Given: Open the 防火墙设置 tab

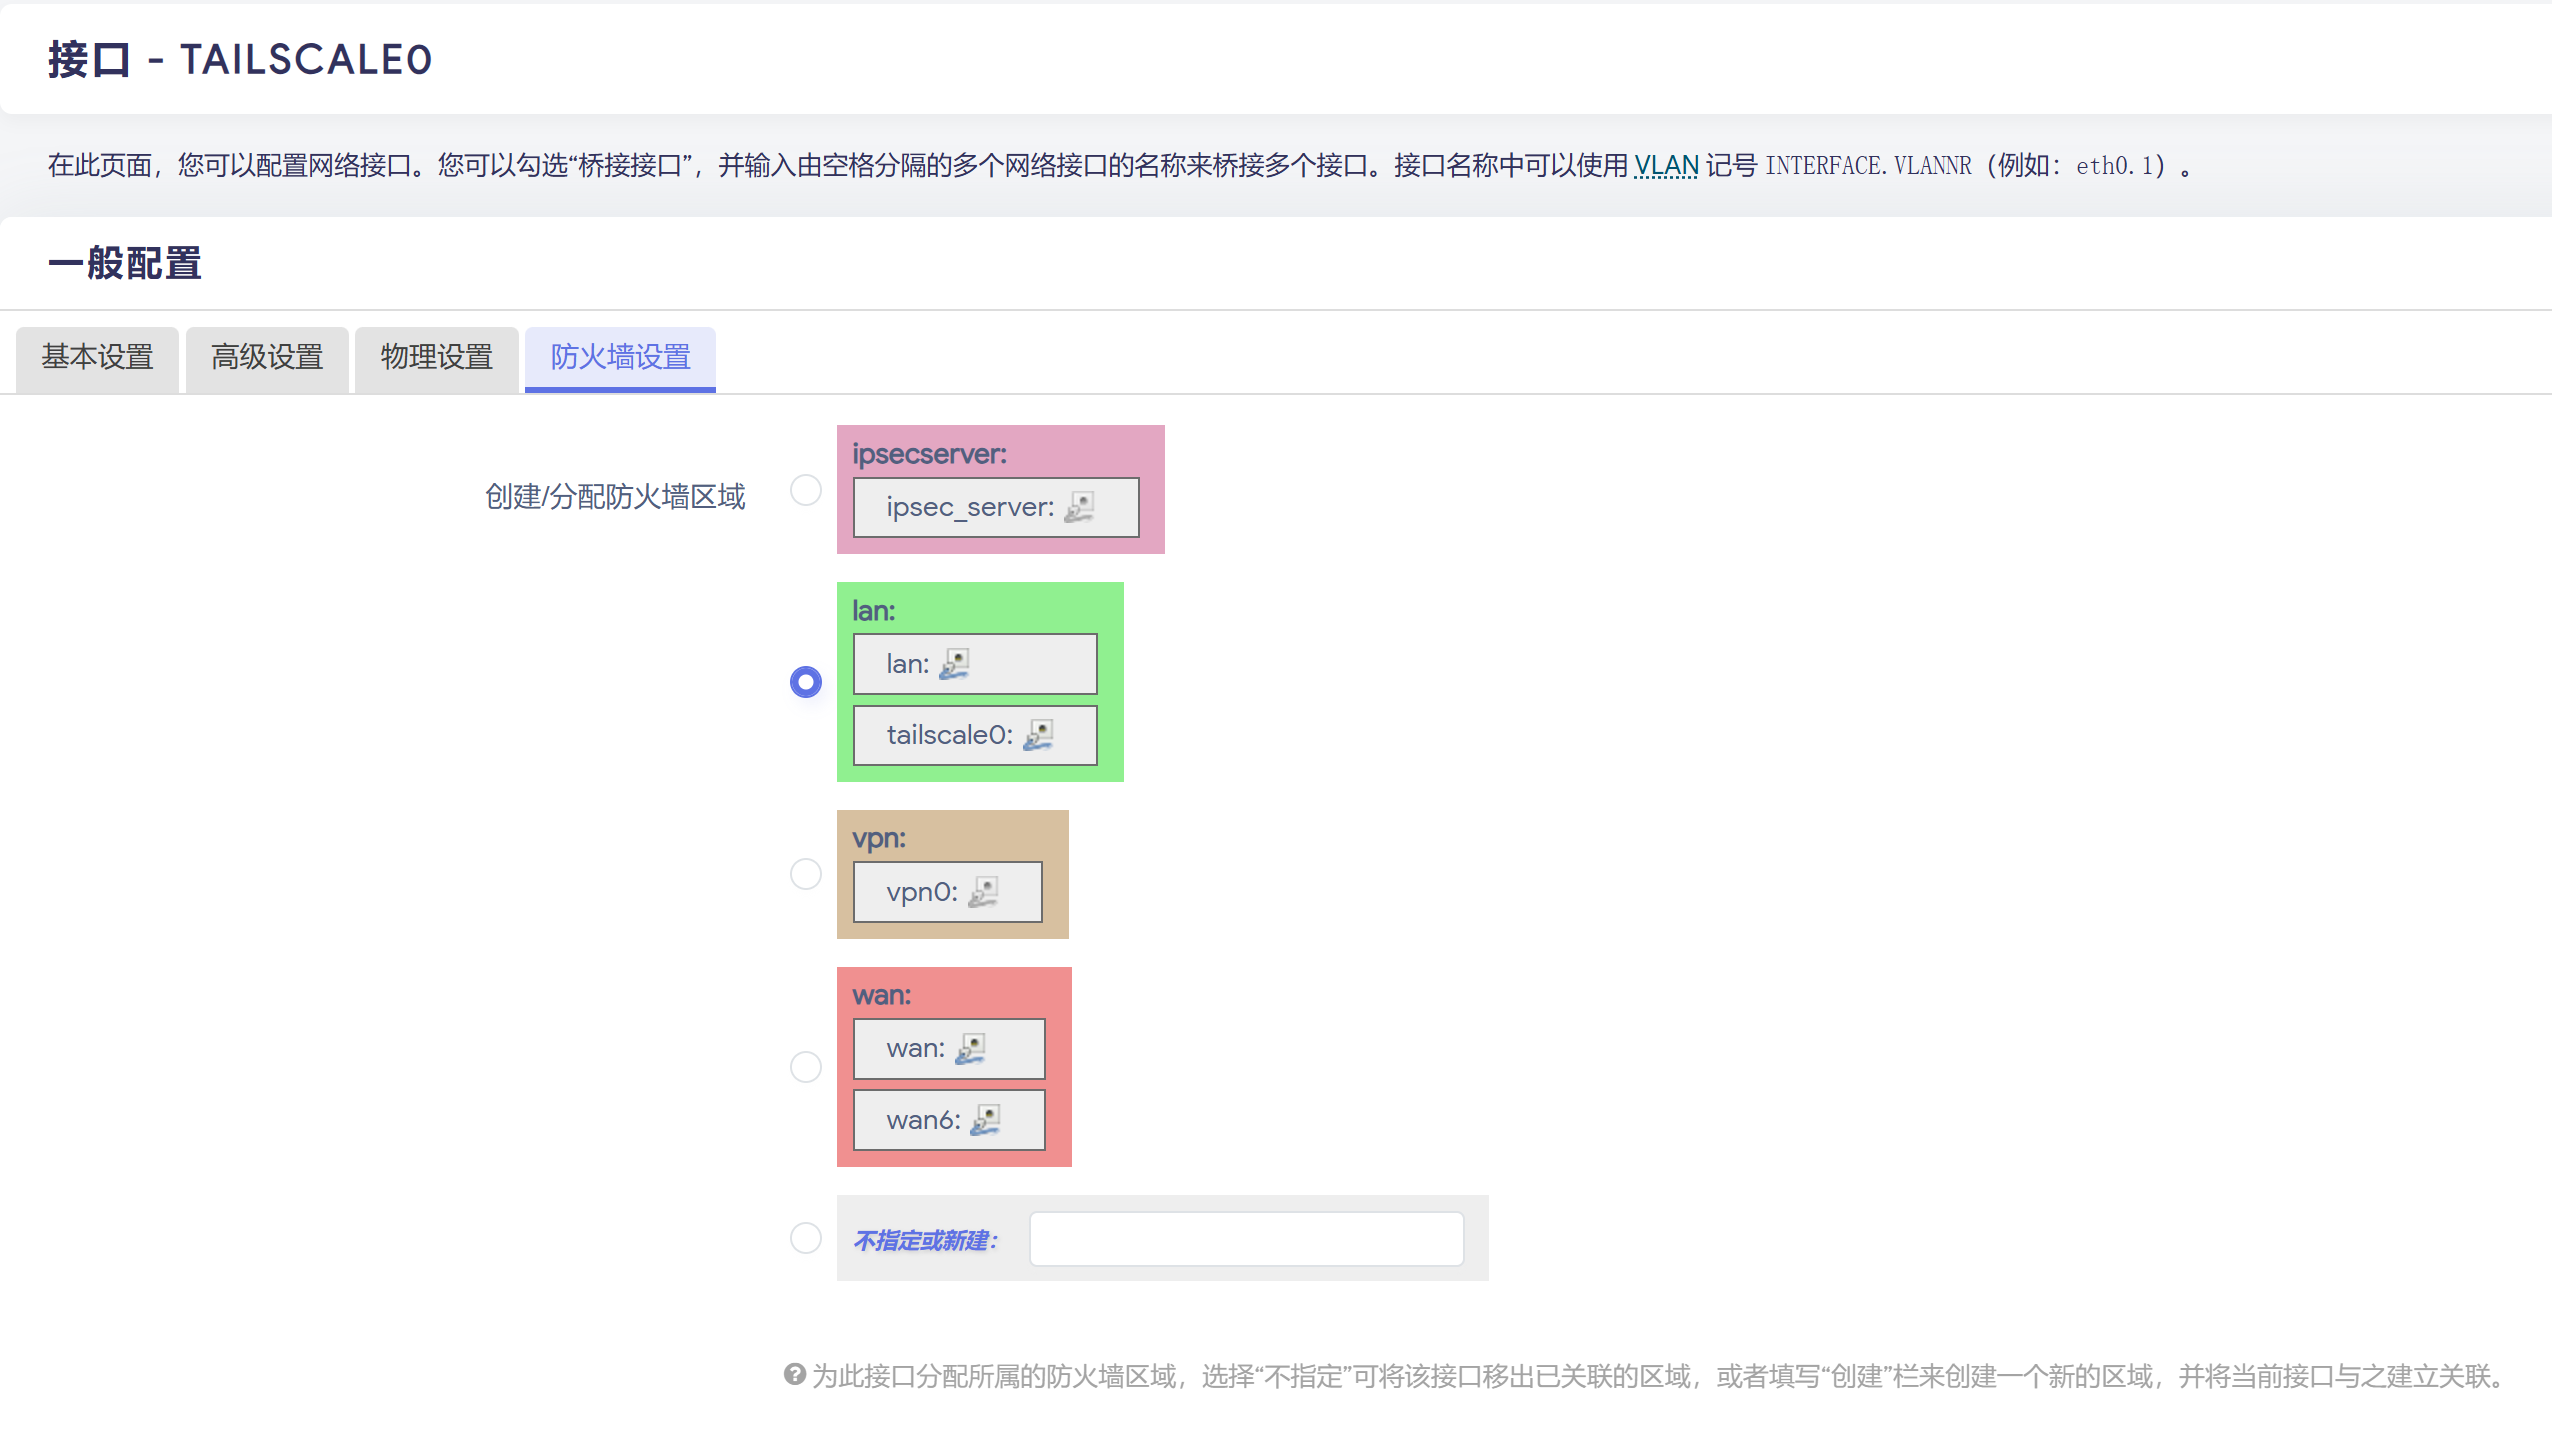Looking at the screenshot, I should (620, 358).
